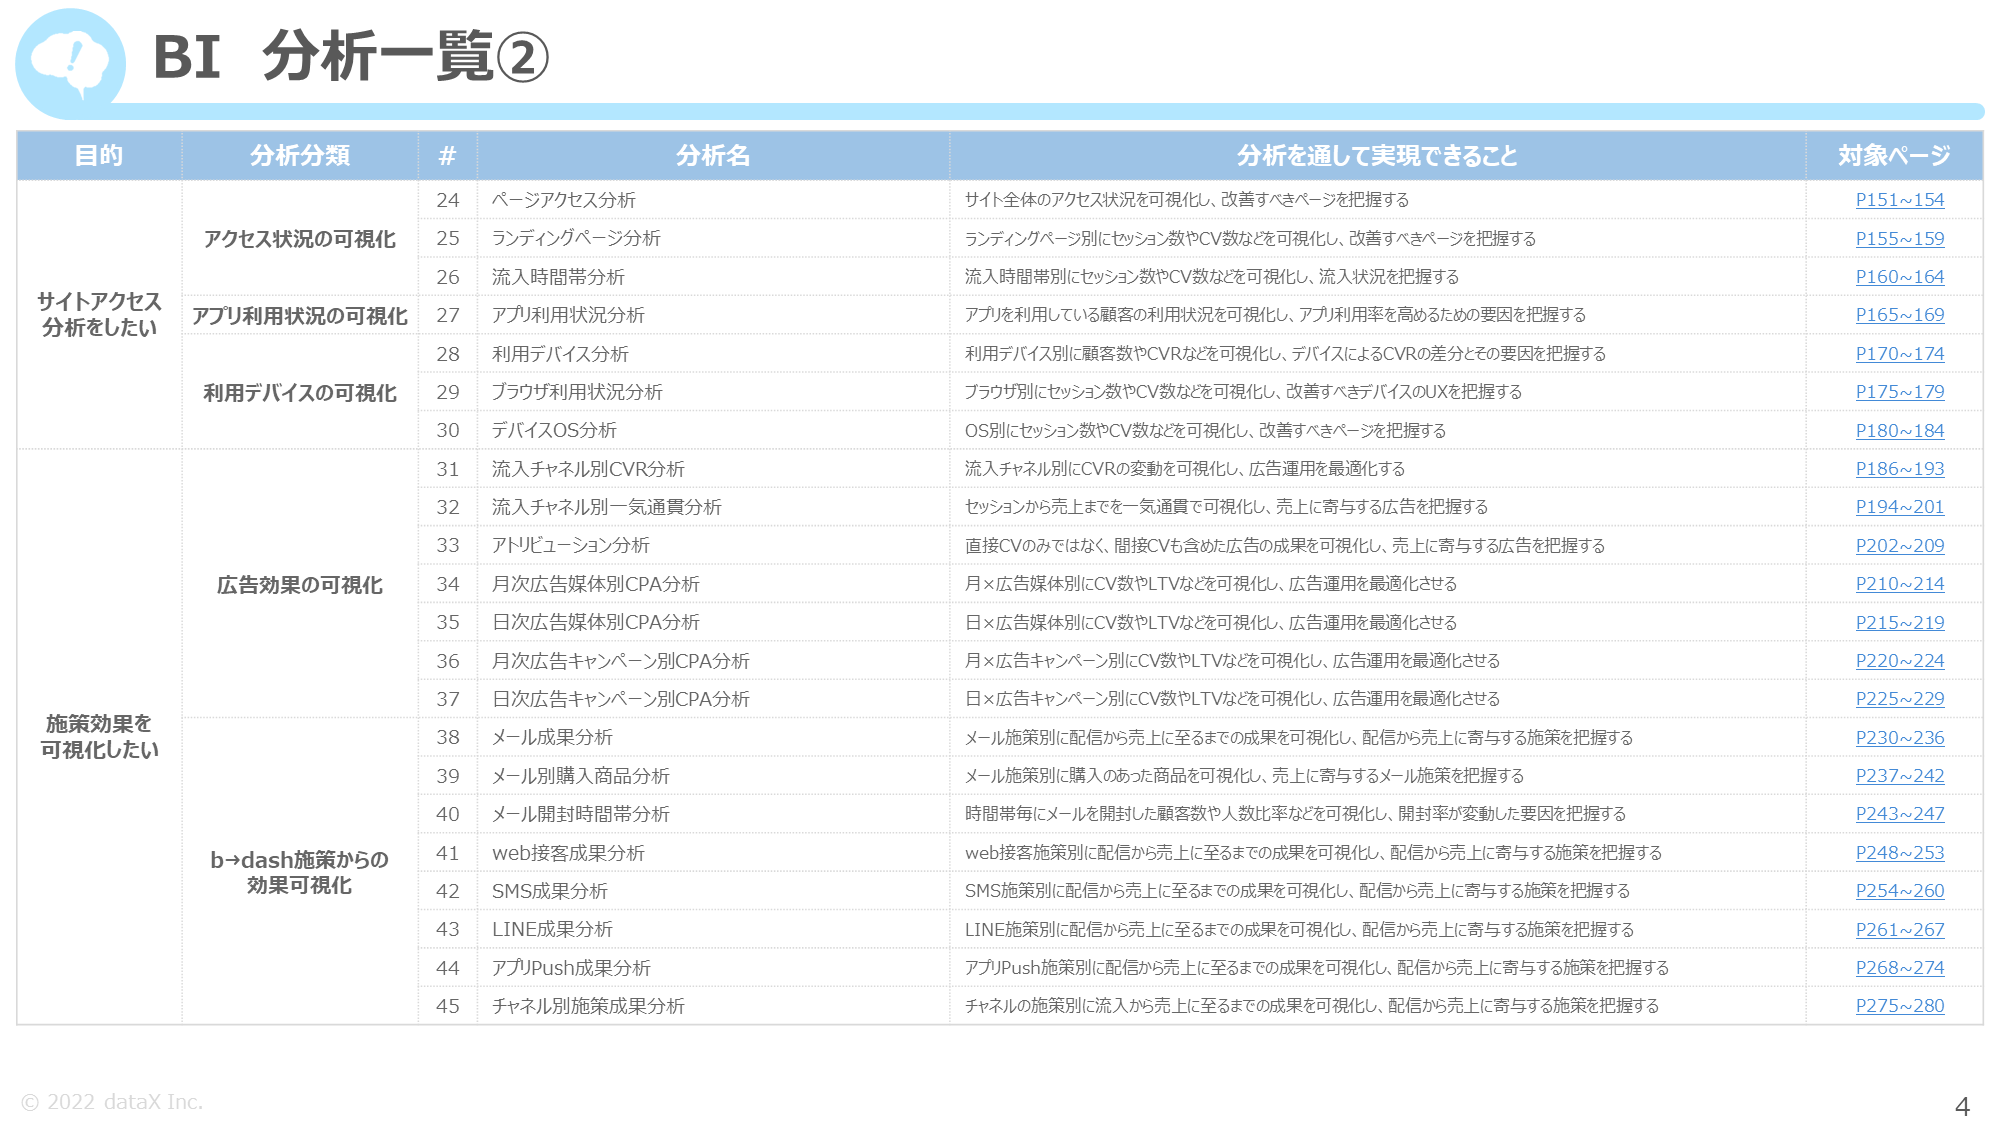Open page link P248~253
Screen dimensions: 2000x1125
coord(1899,853)
